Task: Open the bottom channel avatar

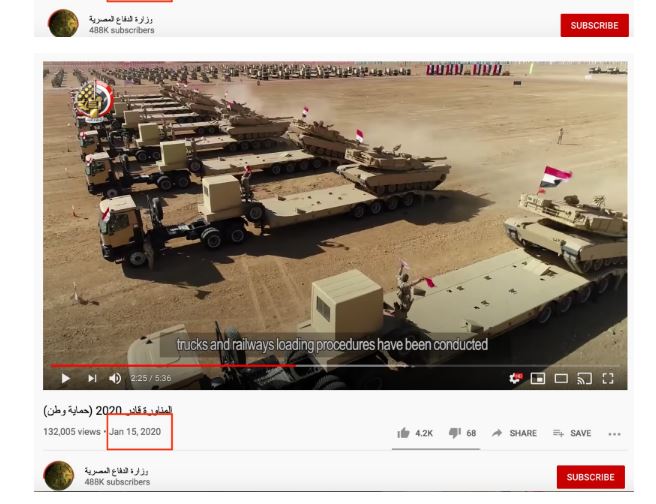Action: click(59, 476)
